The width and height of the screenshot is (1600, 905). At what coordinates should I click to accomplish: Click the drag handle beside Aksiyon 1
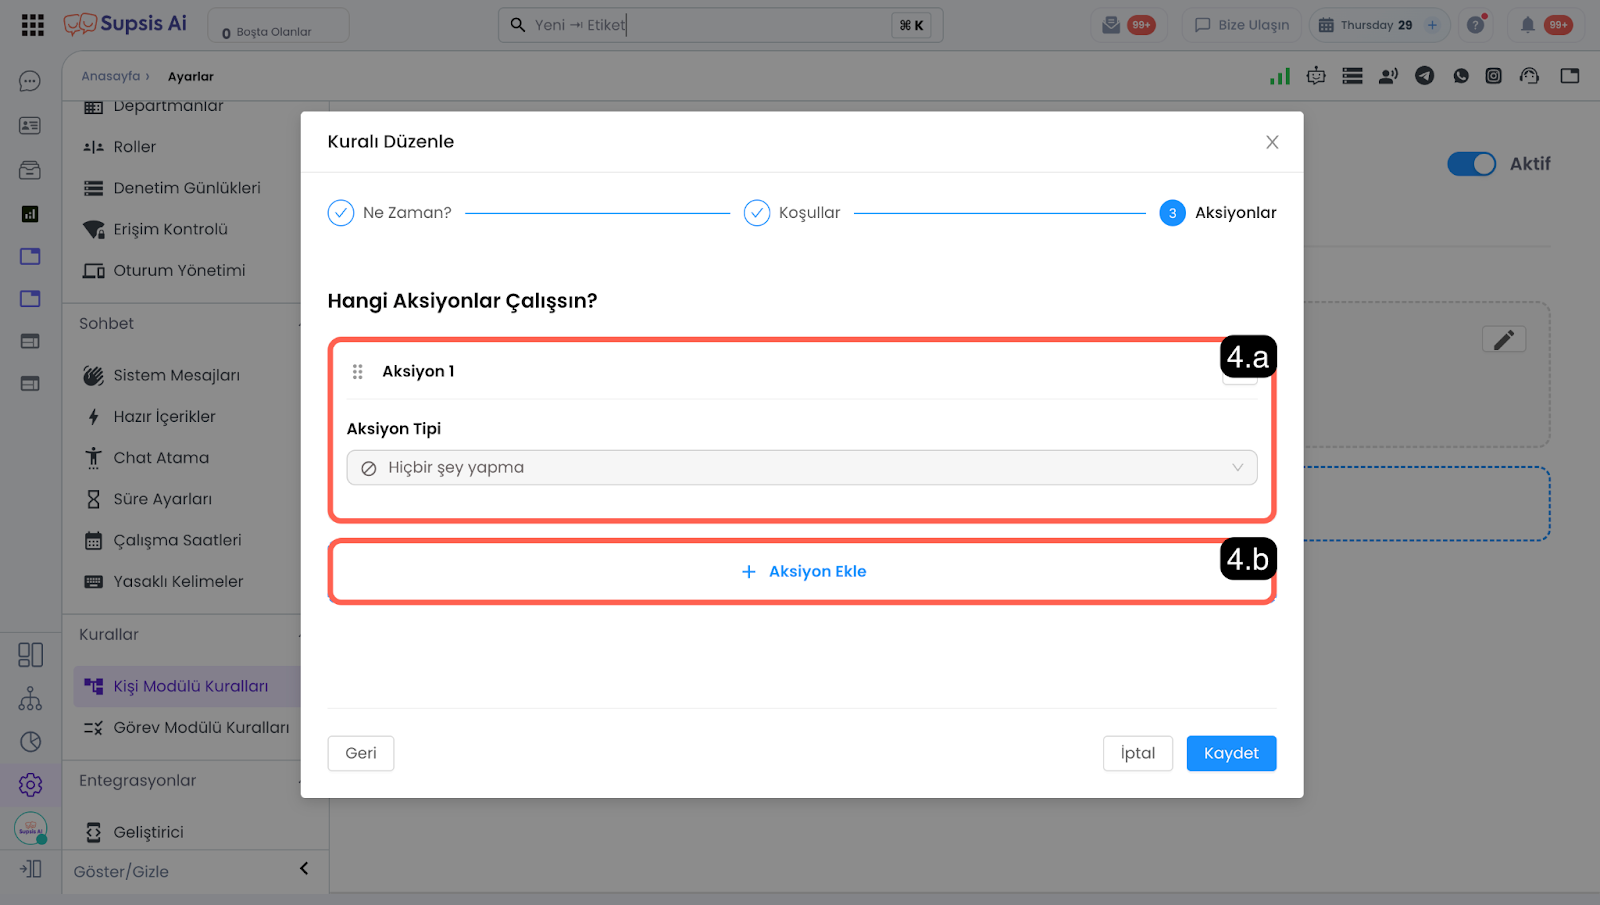click(x=357, y=372)
